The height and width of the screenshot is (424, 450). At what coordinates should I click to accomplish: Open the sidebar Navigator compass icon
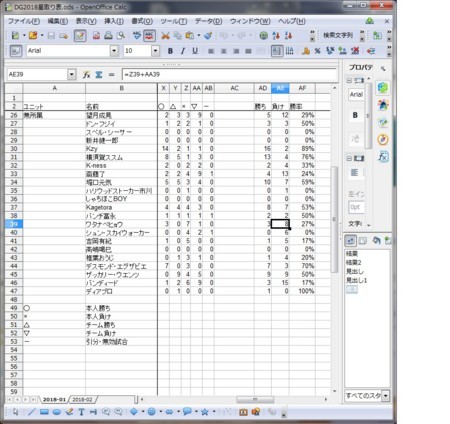[x=383, y=139]
